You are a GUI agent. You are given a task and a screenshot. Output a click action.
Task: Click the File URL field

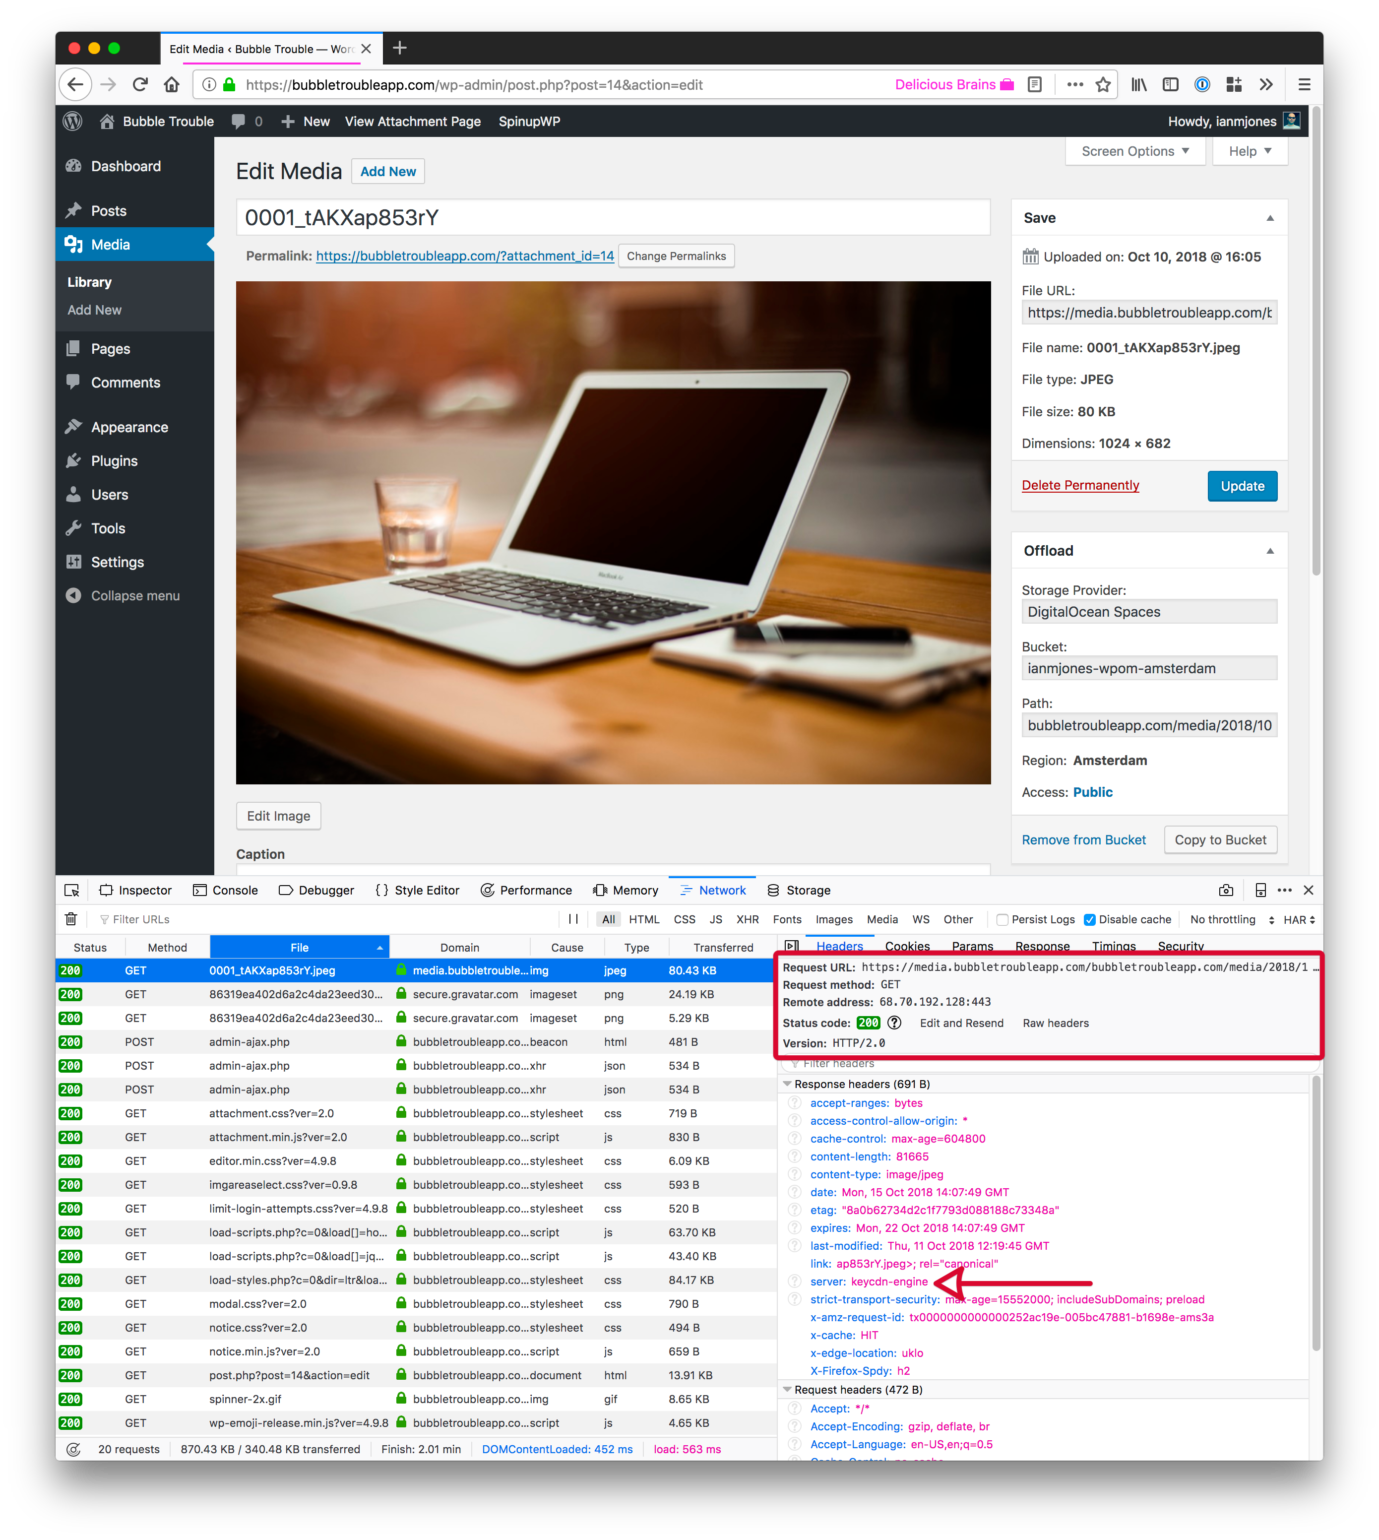[1149, 313]
